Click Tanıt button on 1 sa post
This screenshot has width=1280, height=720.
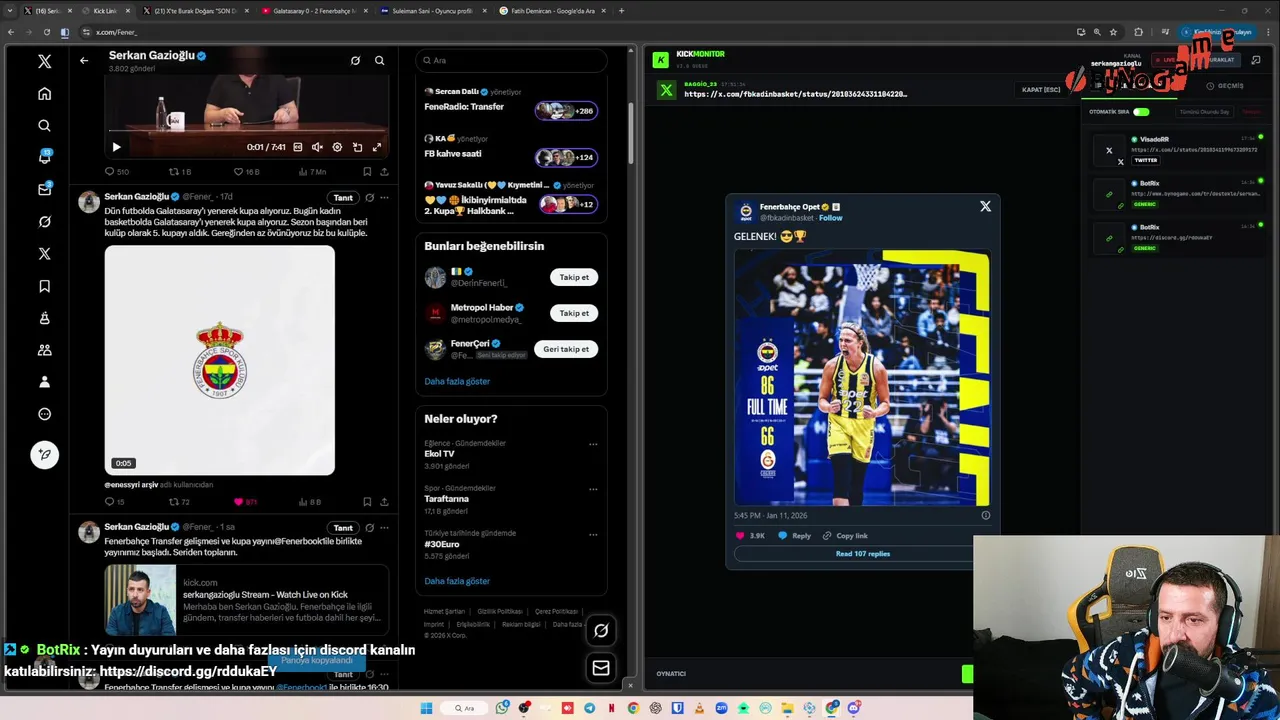point(343,527)
